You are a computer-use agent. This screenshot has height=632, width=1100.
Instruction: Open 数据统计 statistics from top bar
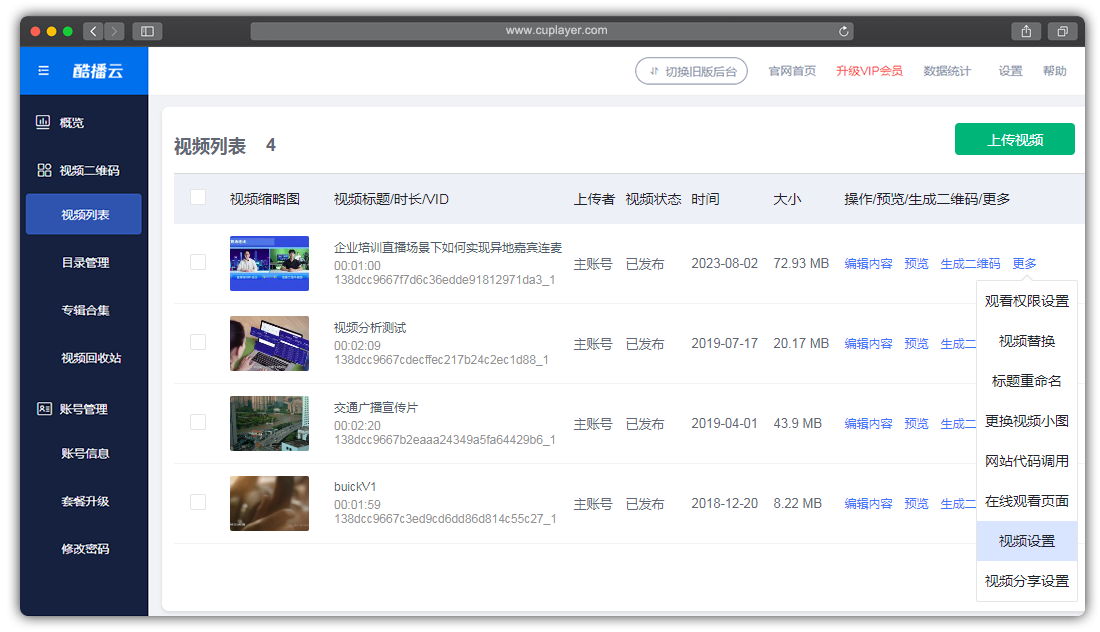[947, 71]
